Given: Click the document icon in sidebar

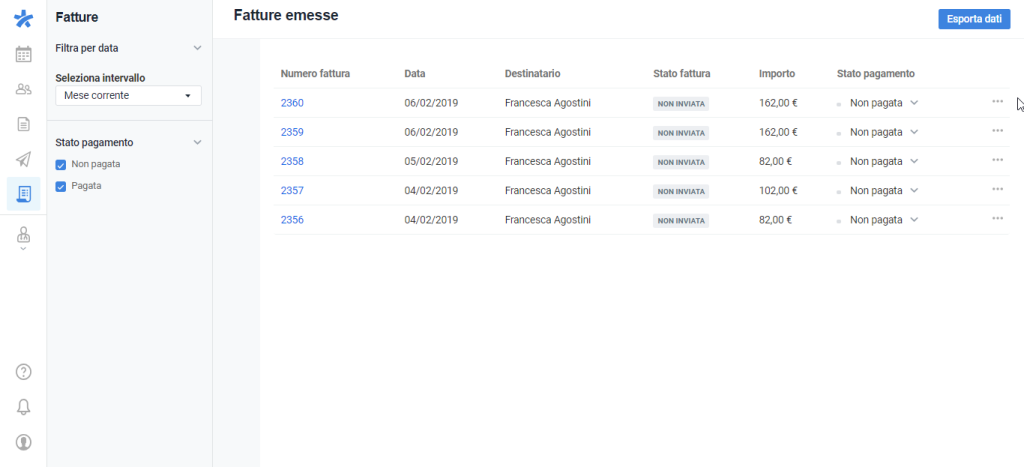Looking at the screenshot, I should click(x=23, y=124).
